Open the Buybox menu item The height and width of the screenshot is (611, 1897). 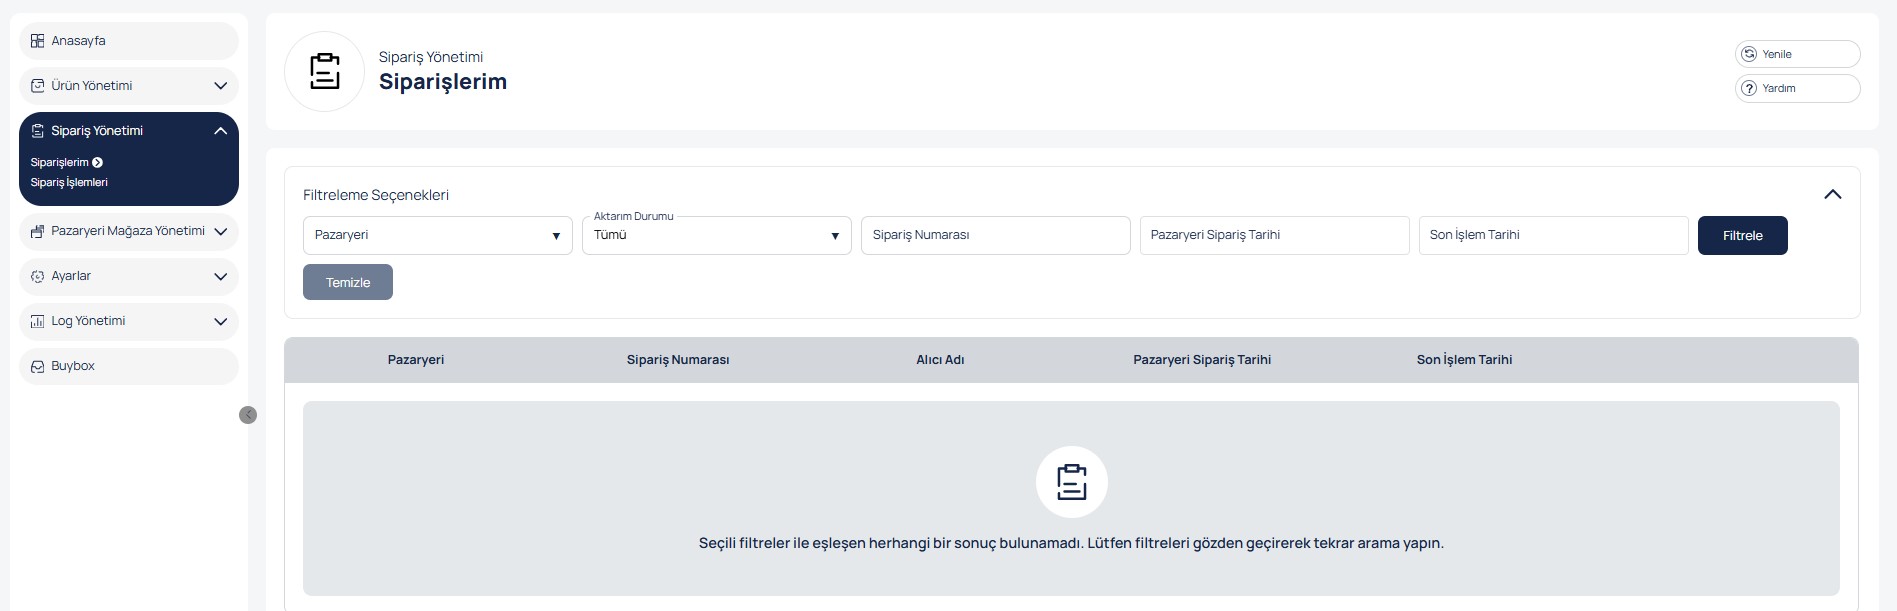pos(129,366)
